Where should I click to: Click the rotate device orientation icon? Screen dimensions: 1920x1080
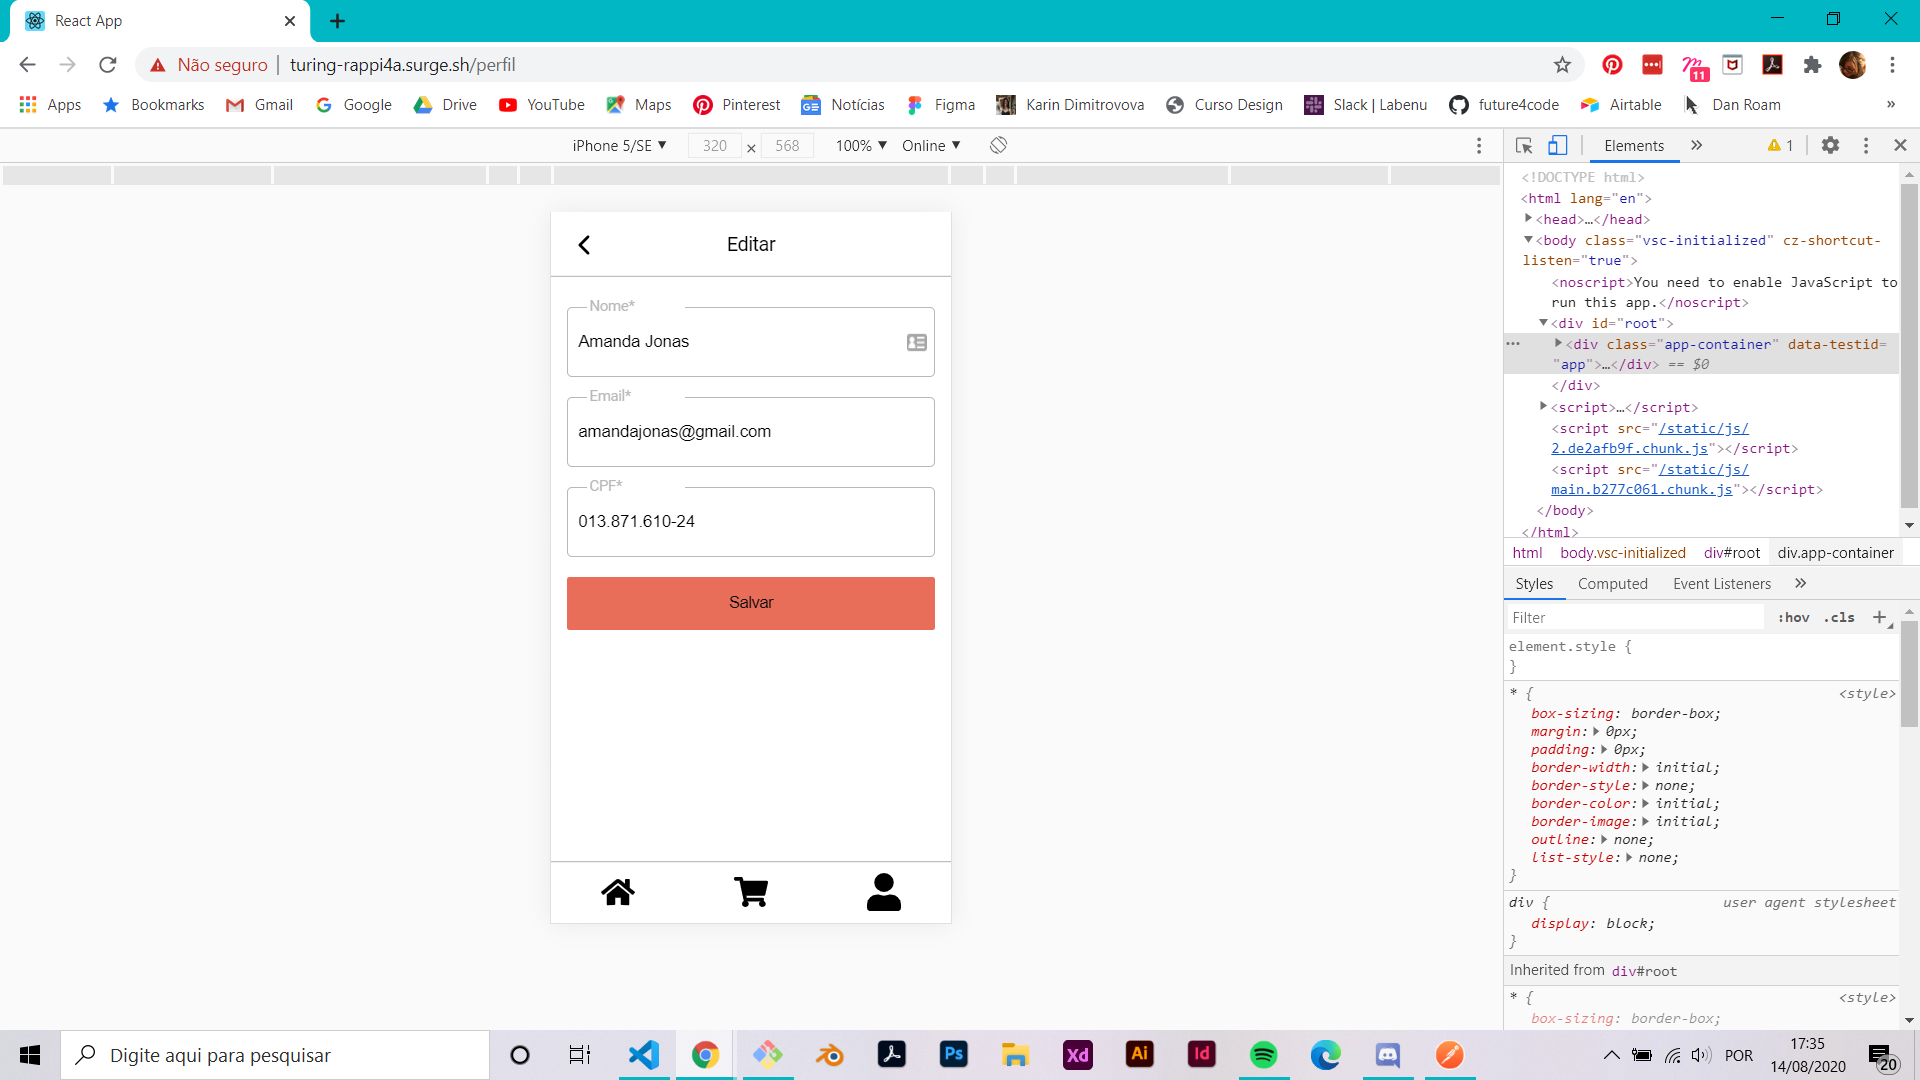point(998,146)
